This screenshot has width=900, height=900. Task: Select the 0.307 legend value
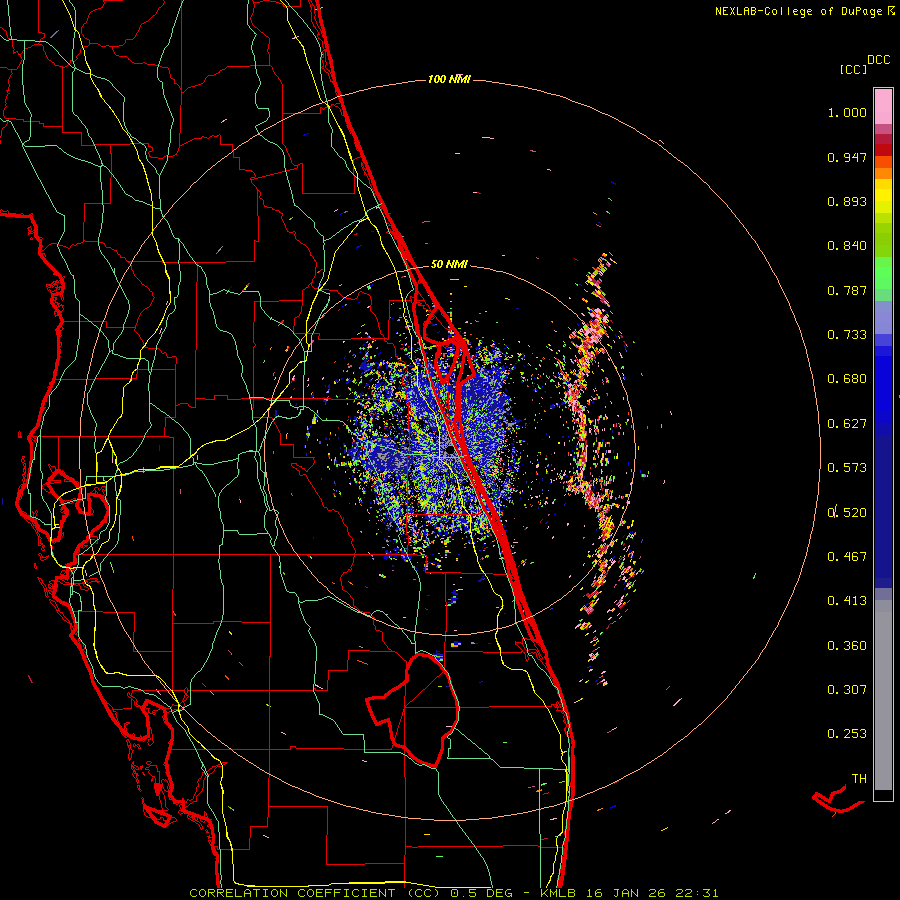pos(847,690)
